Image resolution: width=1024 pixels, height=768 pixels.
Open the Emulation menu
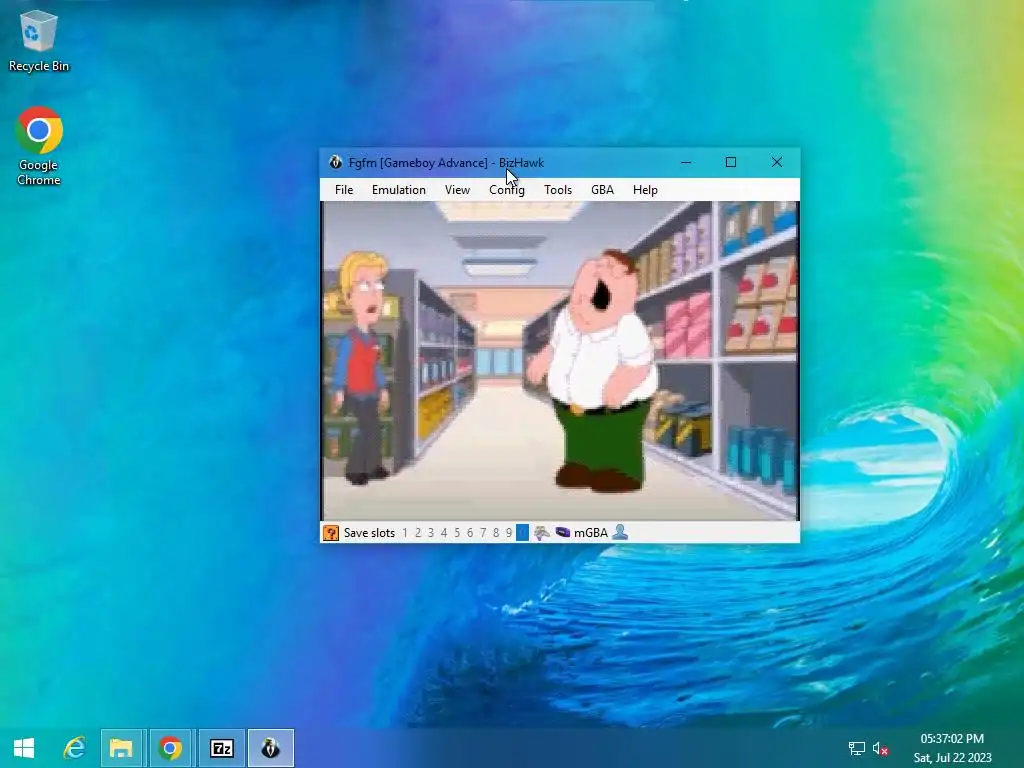pyautogui.click(x=398, y=190)
